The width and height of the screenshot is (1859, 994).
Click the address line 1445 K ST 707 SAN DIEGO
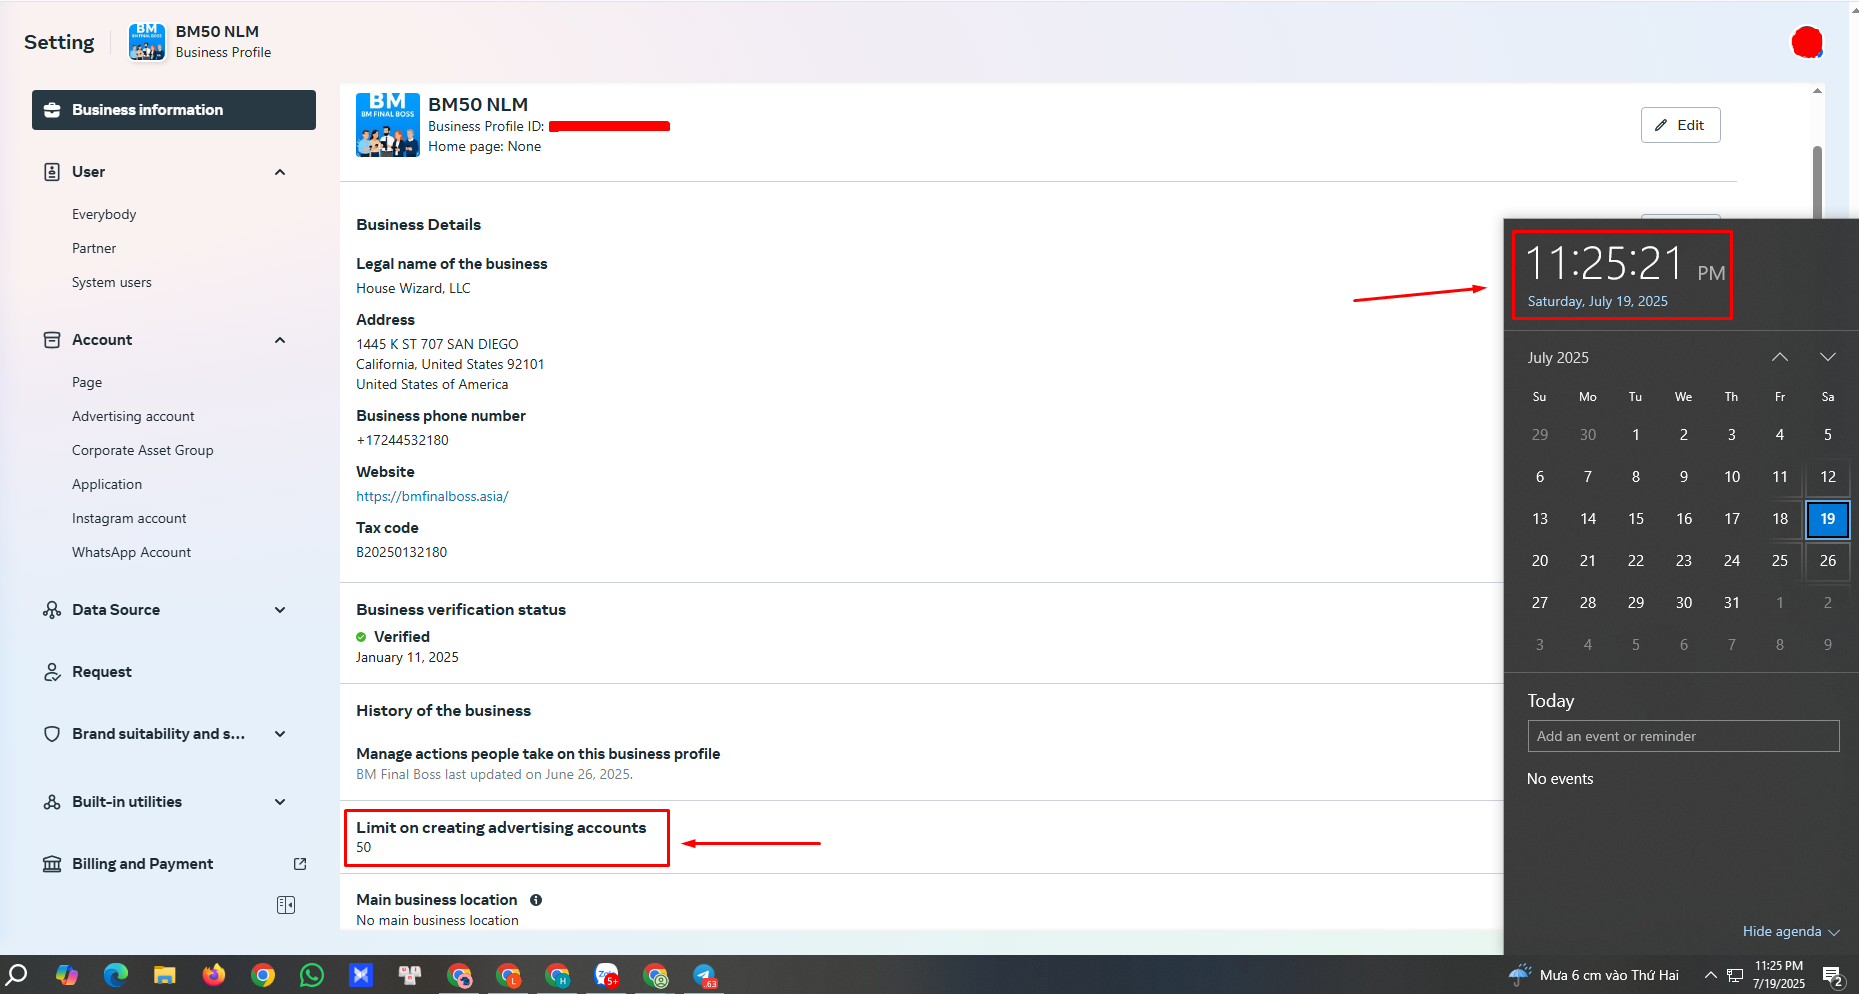437,344
